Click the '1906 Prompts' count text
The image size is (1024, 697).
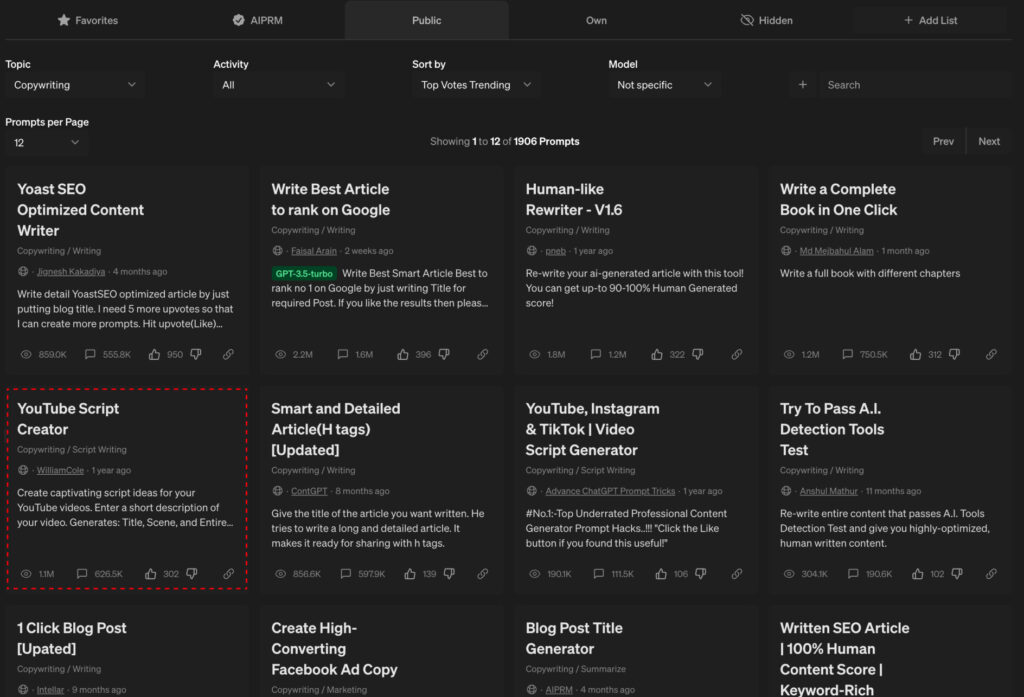tap(546, 141)
